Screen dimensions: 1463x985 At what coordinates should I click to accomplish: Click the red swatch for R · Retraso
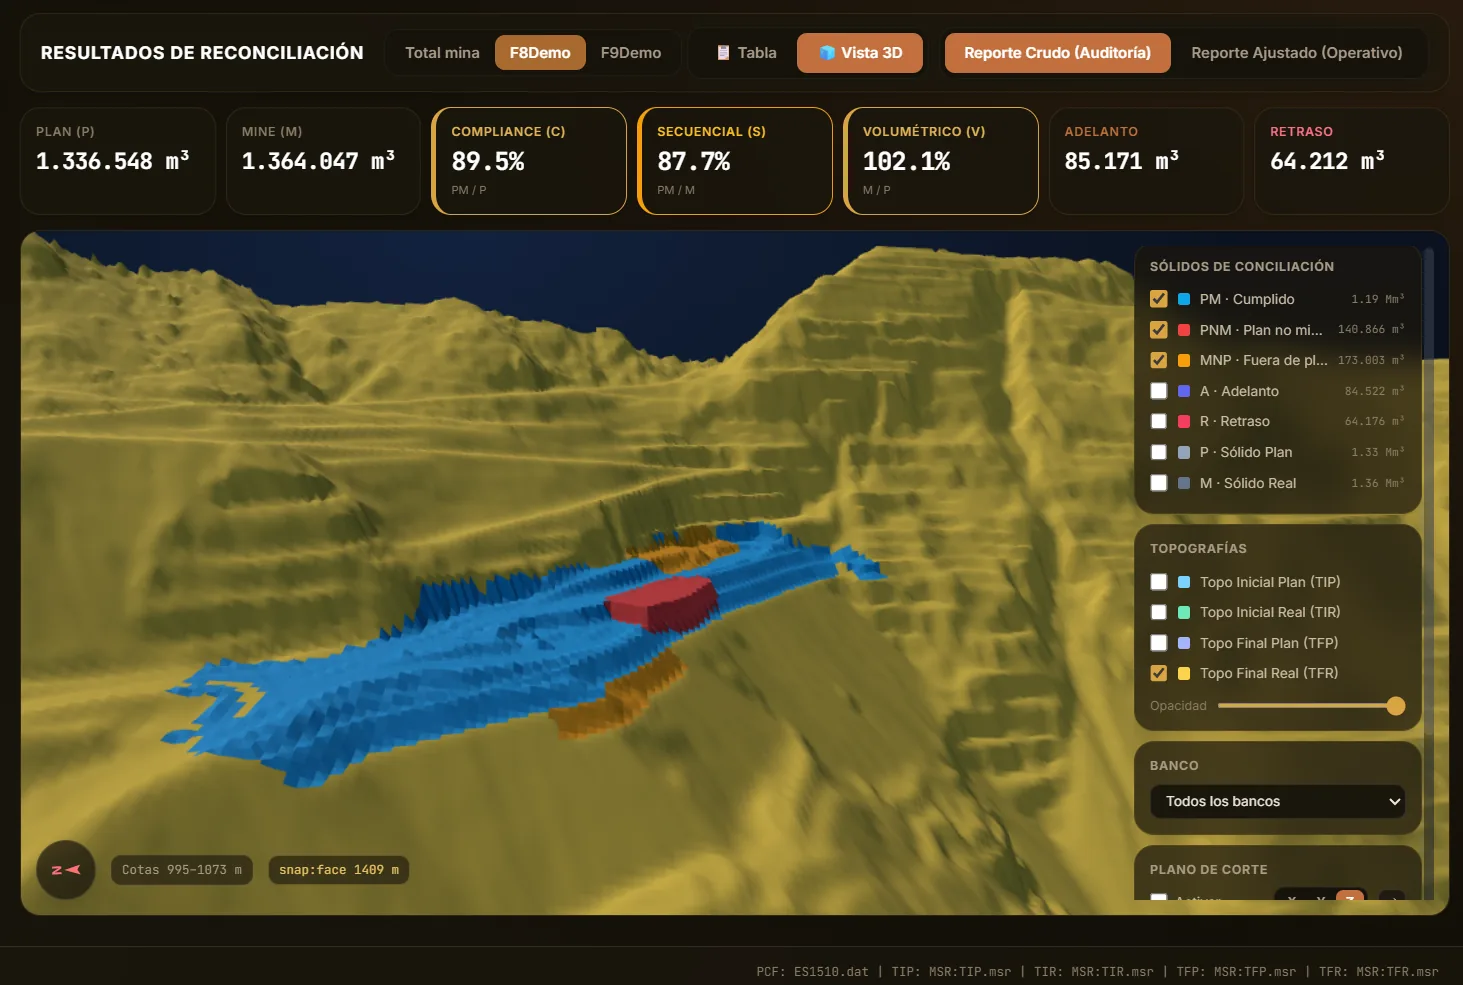click(x=1184, y=421)
